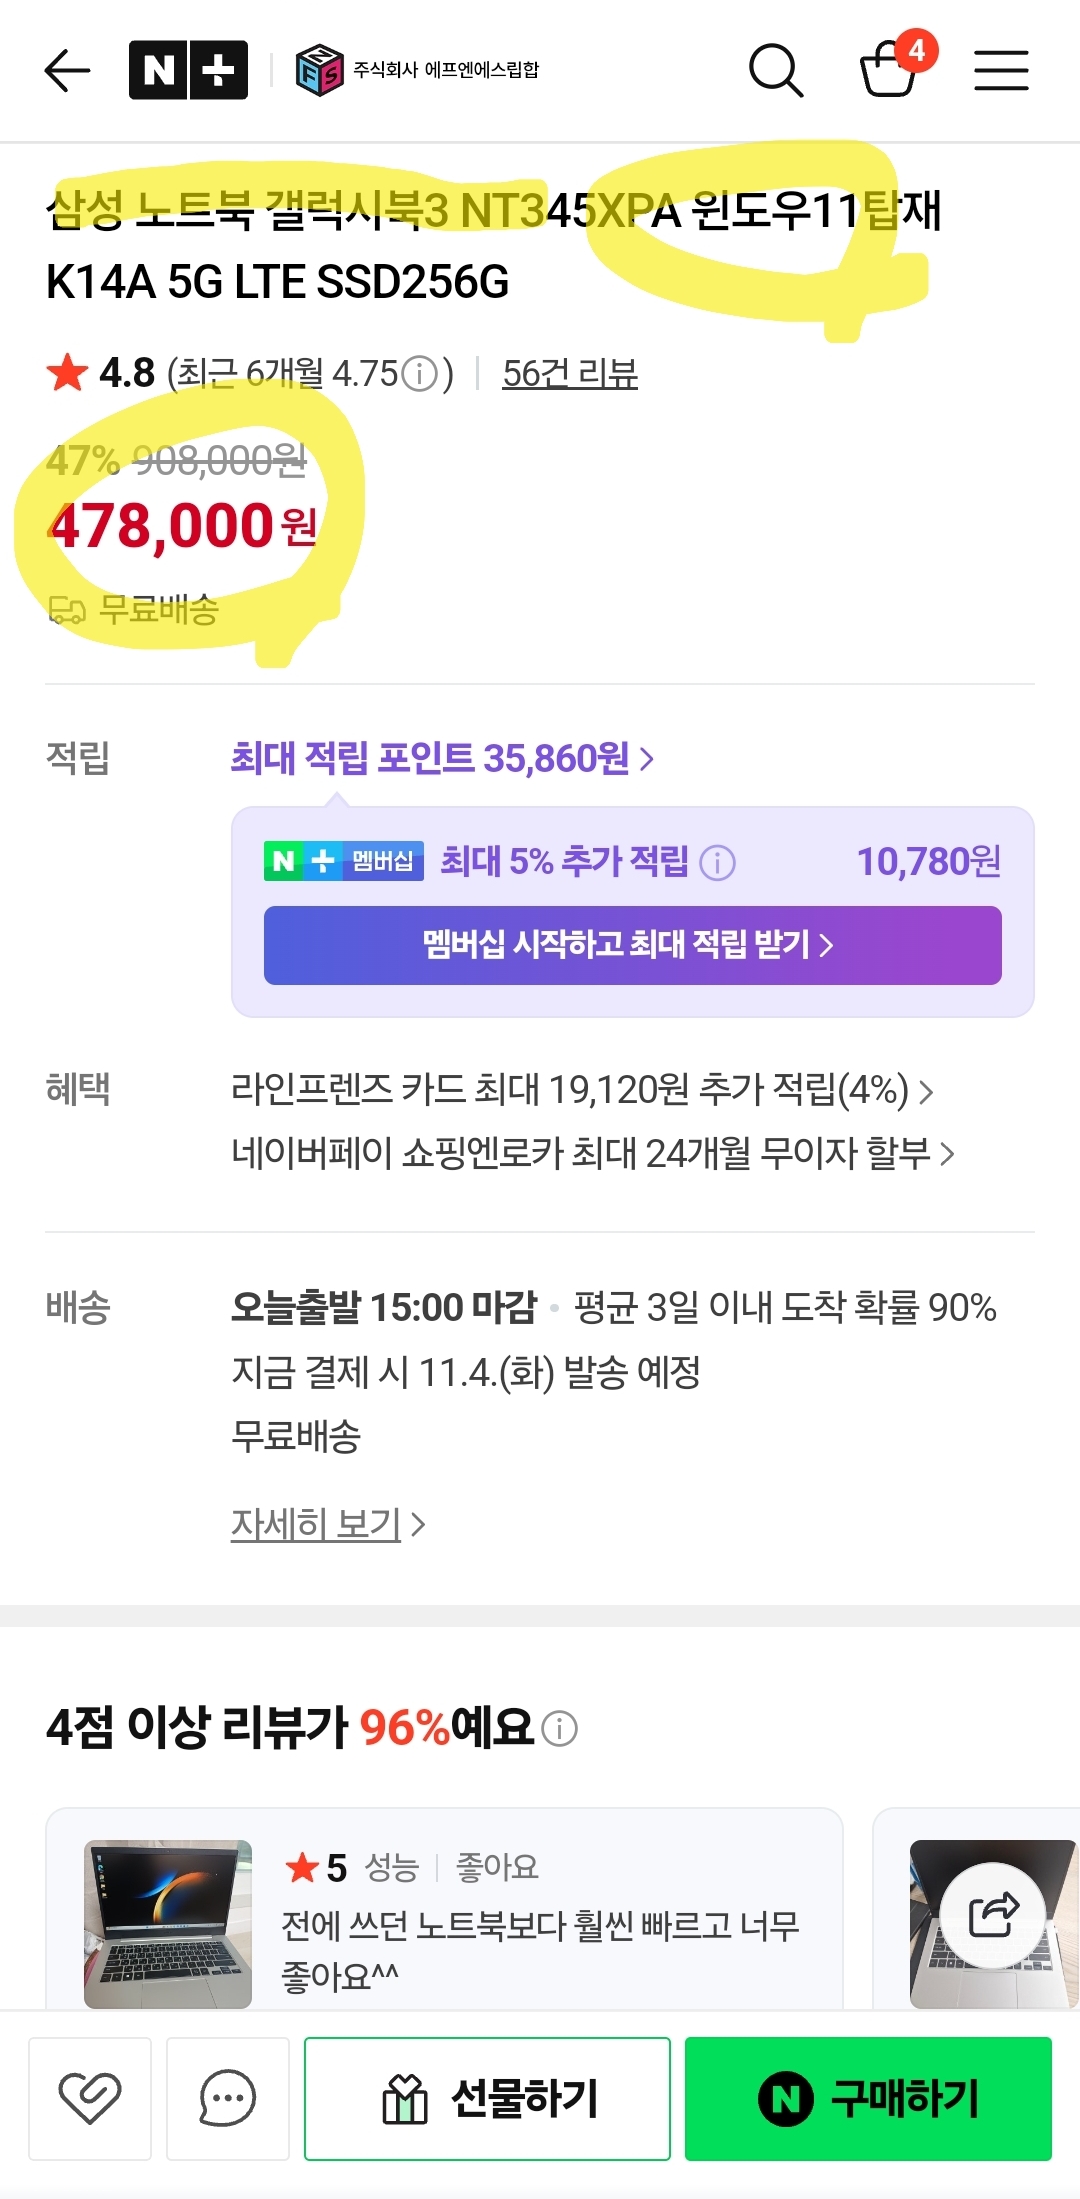
Task: Open the hamburger menu icon
Action: point(1001,70)
